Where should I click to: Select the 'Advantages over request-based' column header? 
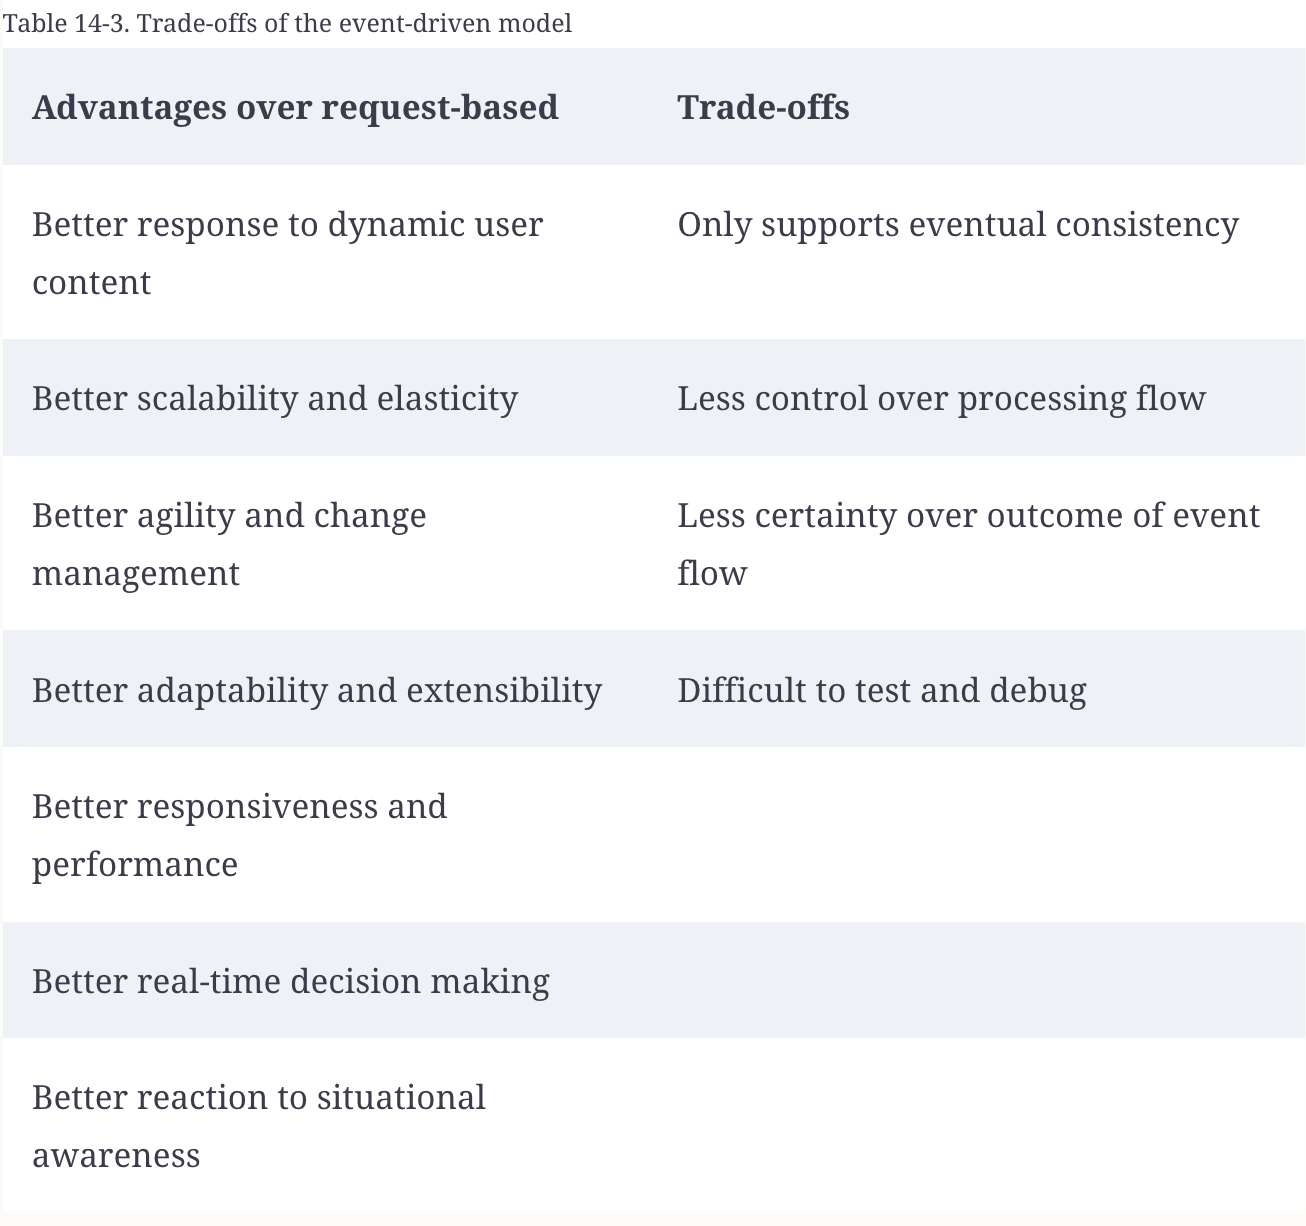point(295,107)
